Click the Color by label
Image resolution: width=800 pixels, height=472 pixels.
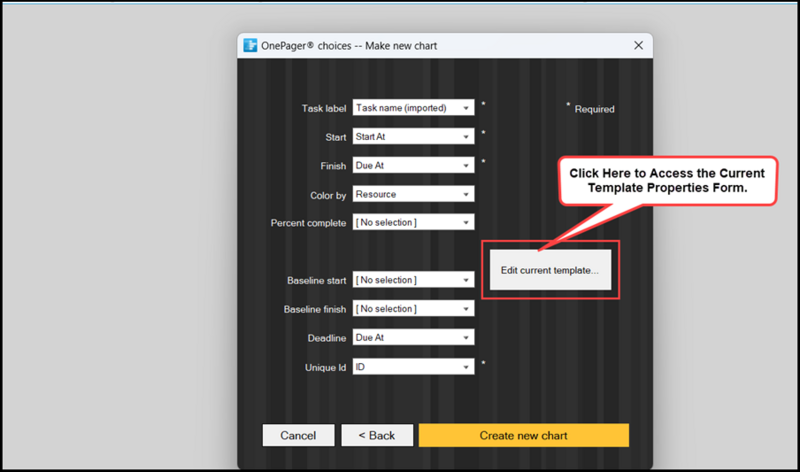pos(328,195)
